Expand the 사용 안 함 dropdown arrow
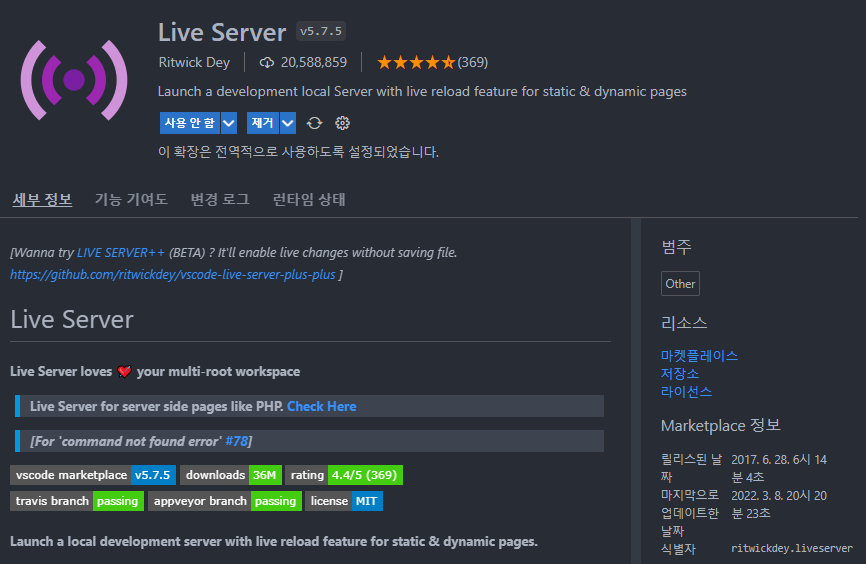866x564 pixels. (x=229, y=123)
